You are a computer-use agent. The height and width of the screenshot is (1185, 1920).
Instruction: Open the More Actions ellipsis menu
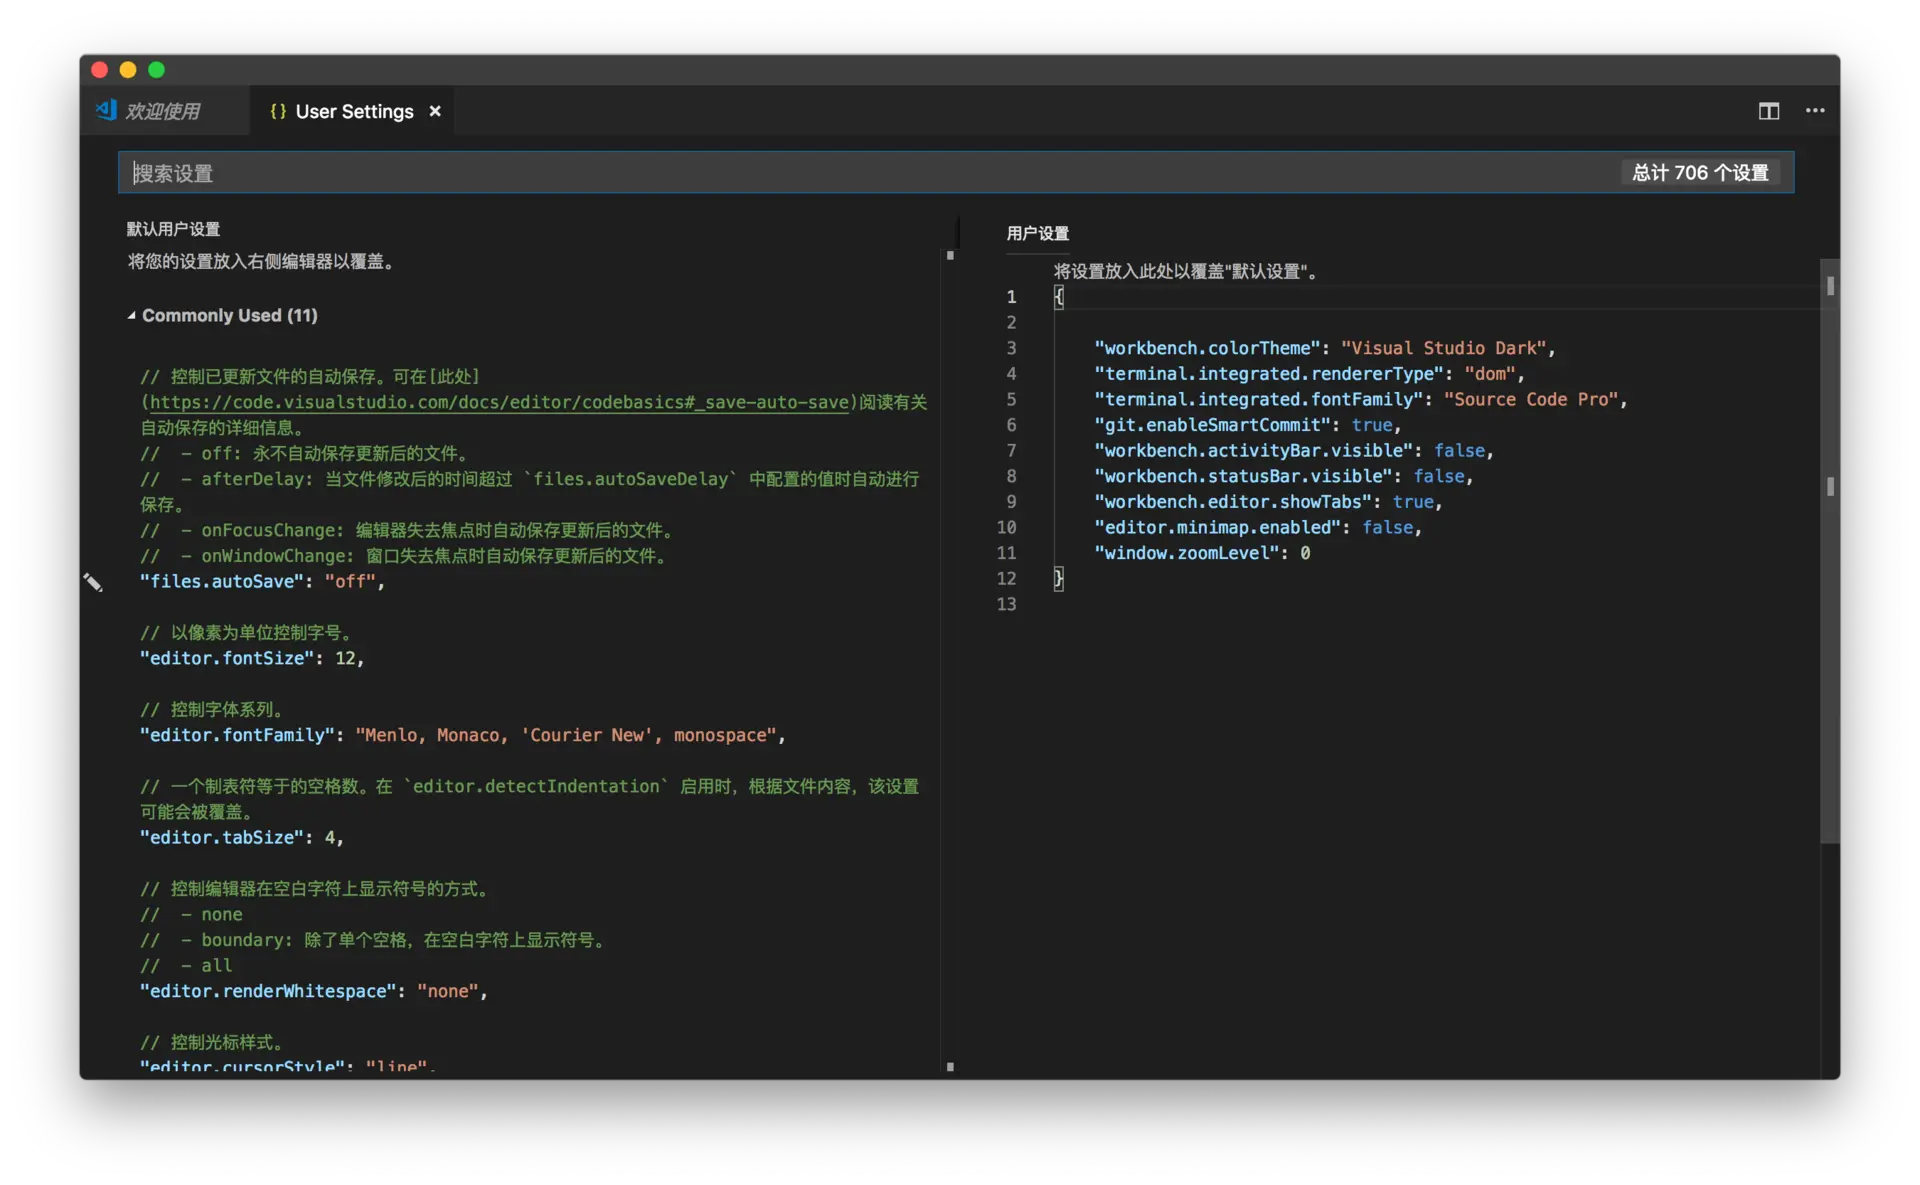click(1815, 111)
